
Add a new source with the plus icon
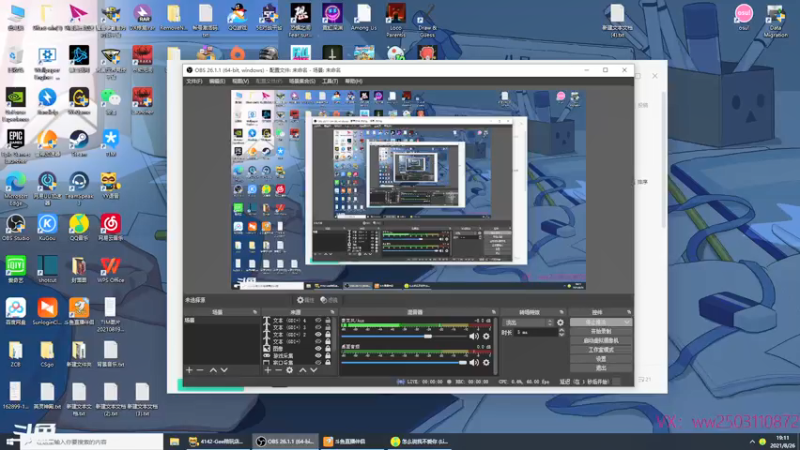[x=268, y=370]
